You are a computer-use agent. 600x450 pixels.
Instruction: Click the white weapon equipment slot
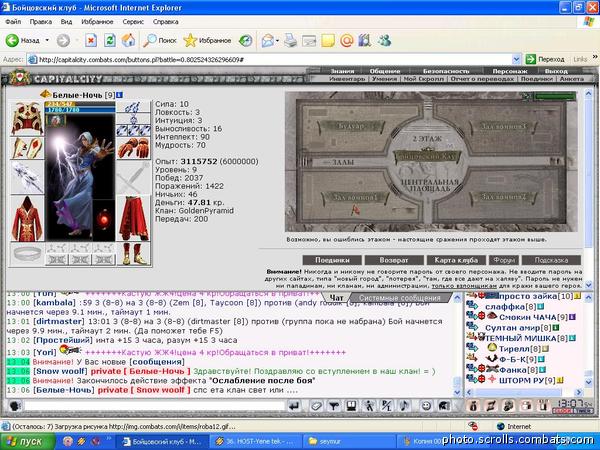27,177
